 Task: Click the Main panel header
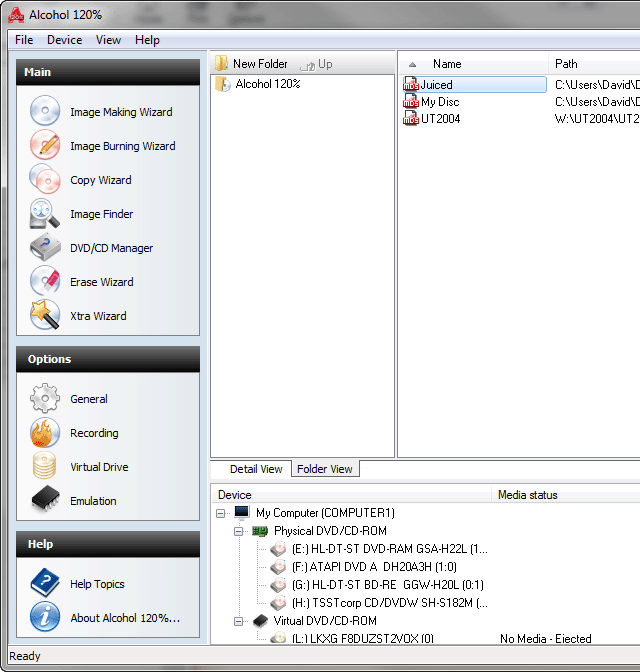coord(108,72)
